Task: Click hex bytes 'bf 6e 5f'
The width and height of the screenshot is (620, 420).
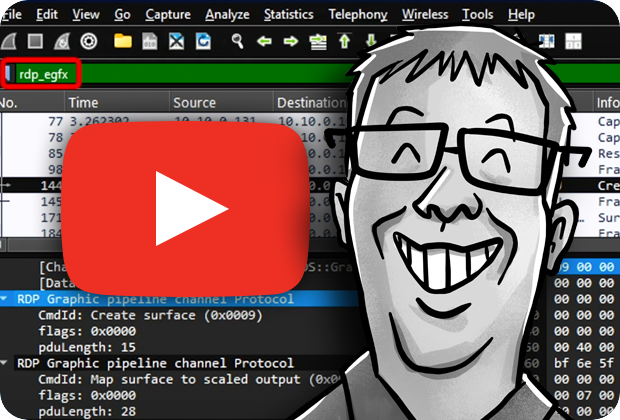Action: (584, 363)
